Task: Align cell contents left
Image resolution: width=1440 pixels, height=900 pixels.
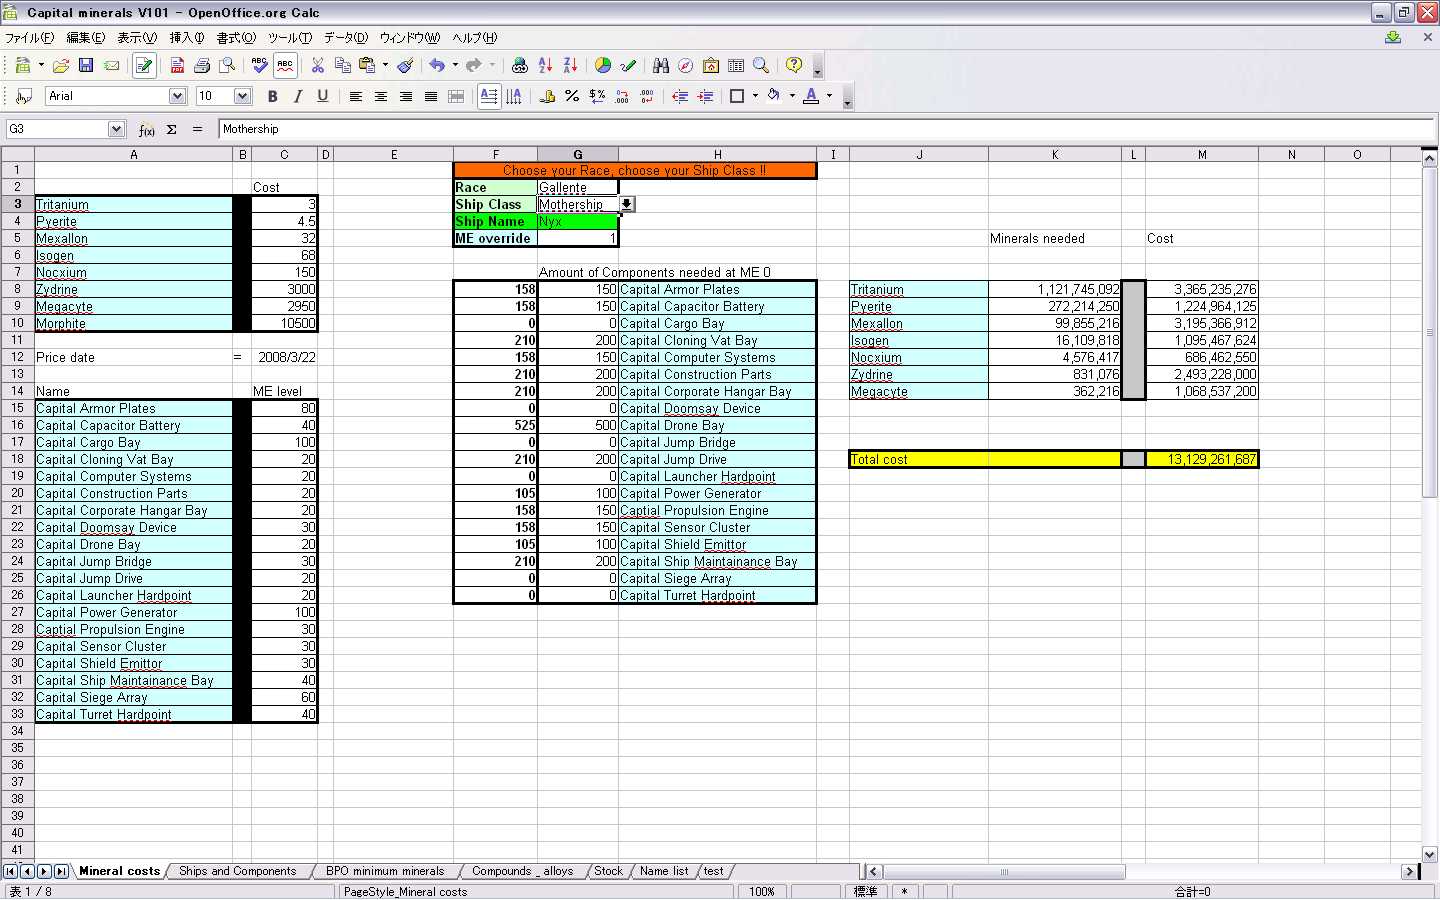Action: (355, 96)
